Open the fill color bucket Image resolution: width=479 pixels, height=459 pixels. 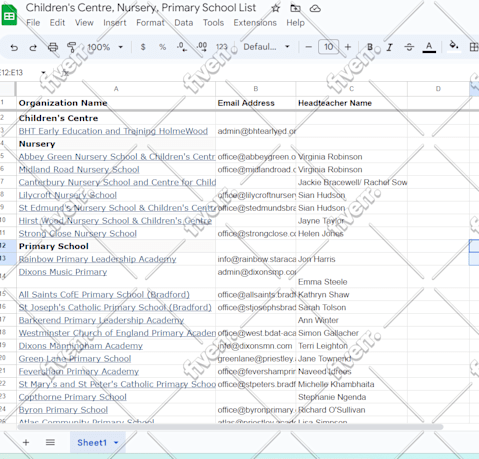point(454,46)
